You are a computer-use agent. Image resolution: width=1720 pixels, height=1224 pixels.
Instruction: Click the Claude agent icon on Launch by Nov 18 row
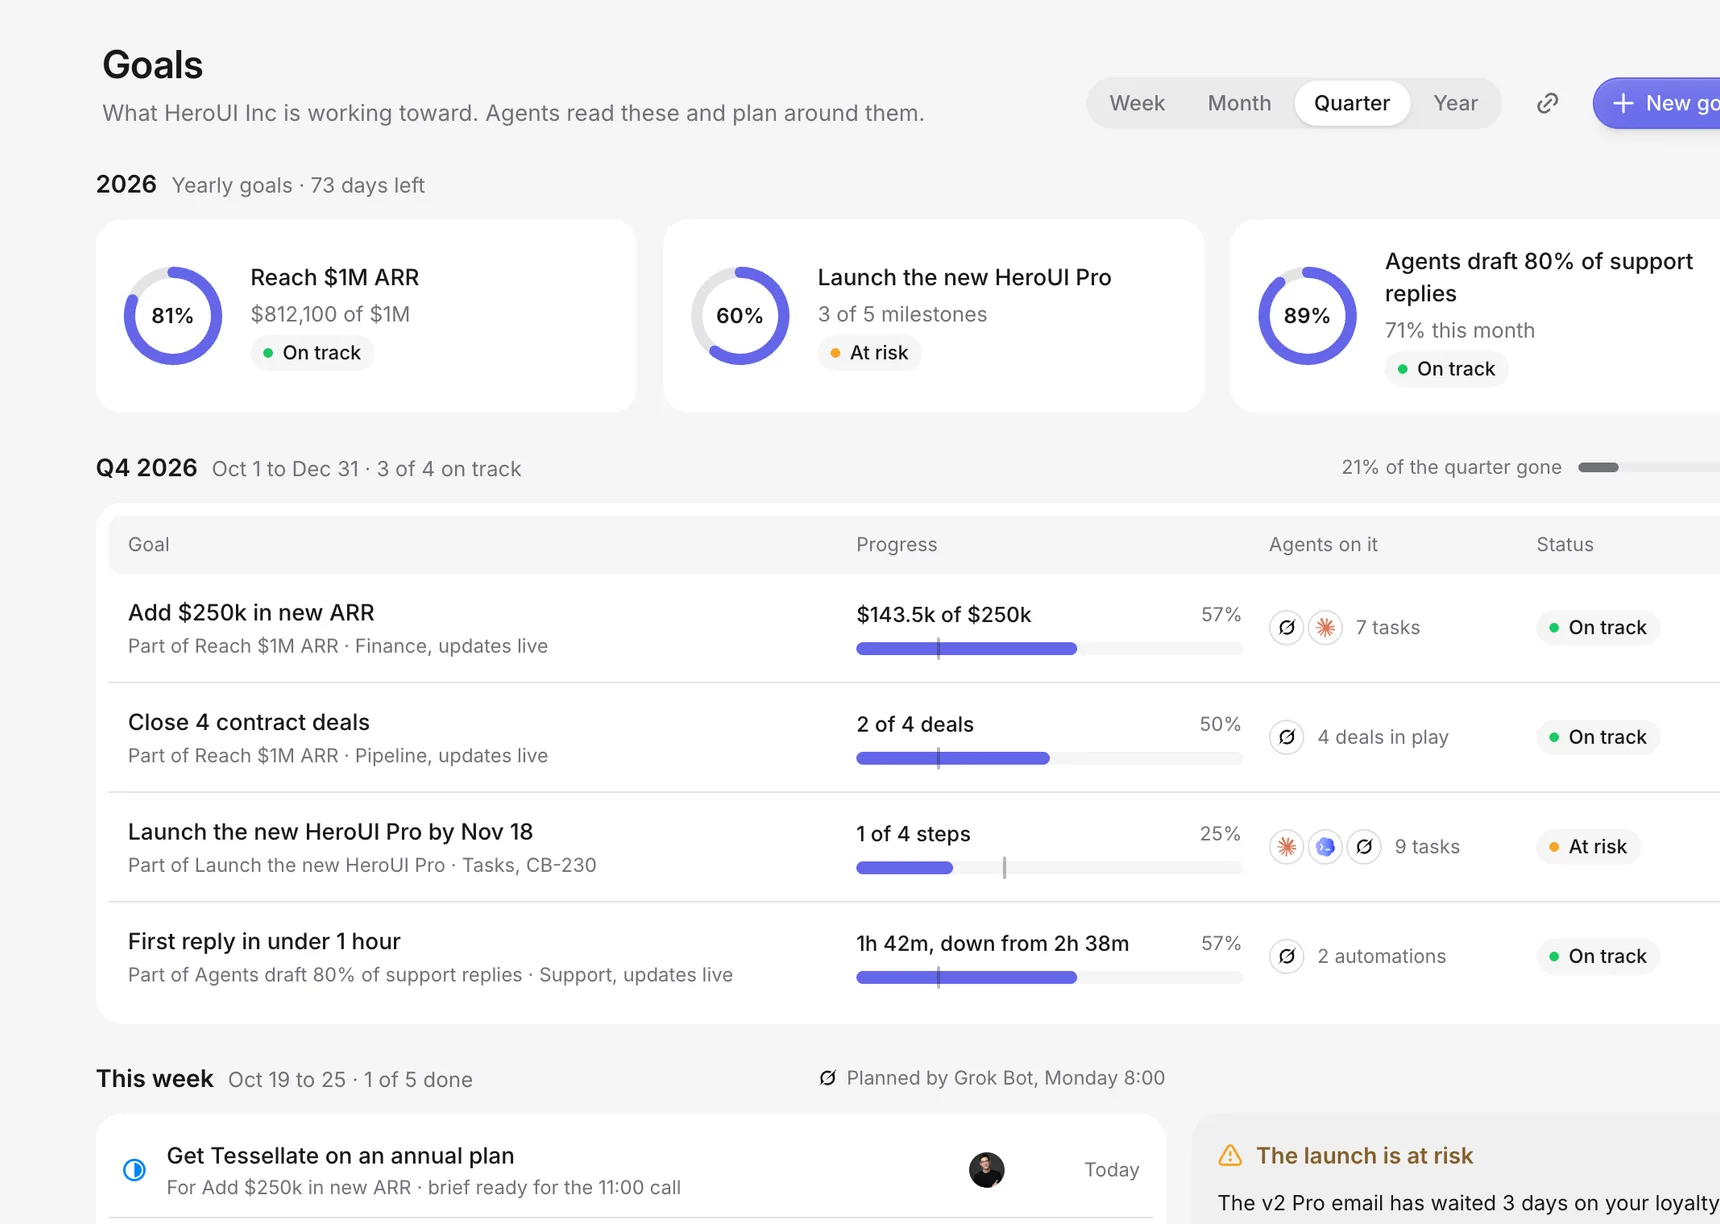[1287, 847]
